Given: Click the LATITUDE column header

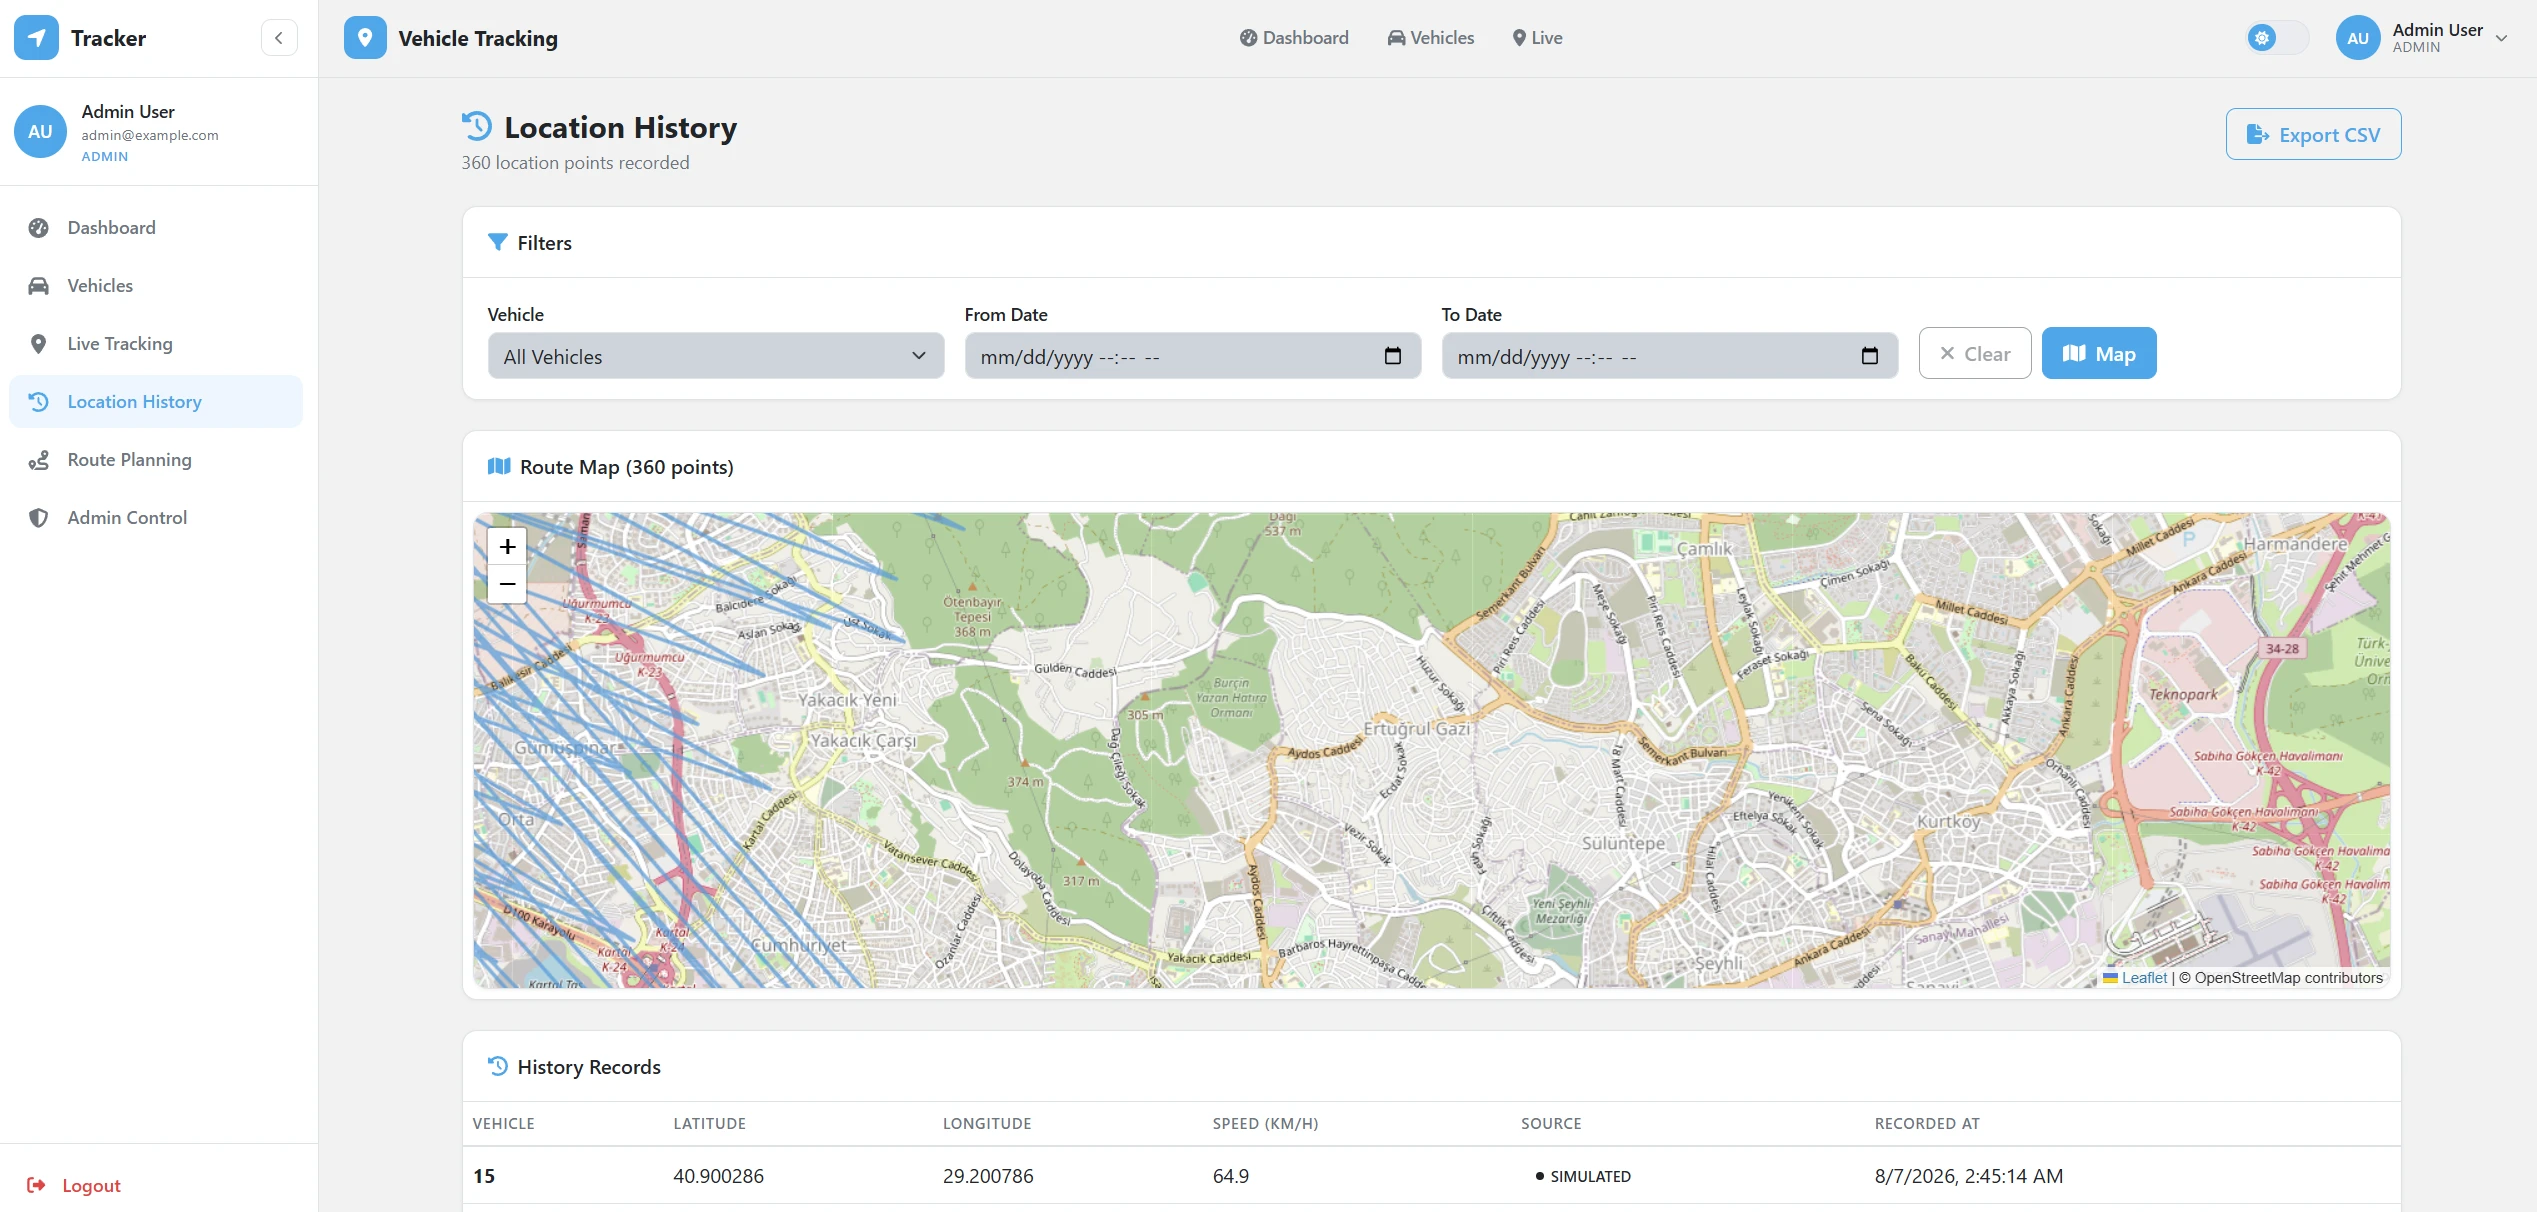Looking at the screenshot, I should (x=709, y=1124).
